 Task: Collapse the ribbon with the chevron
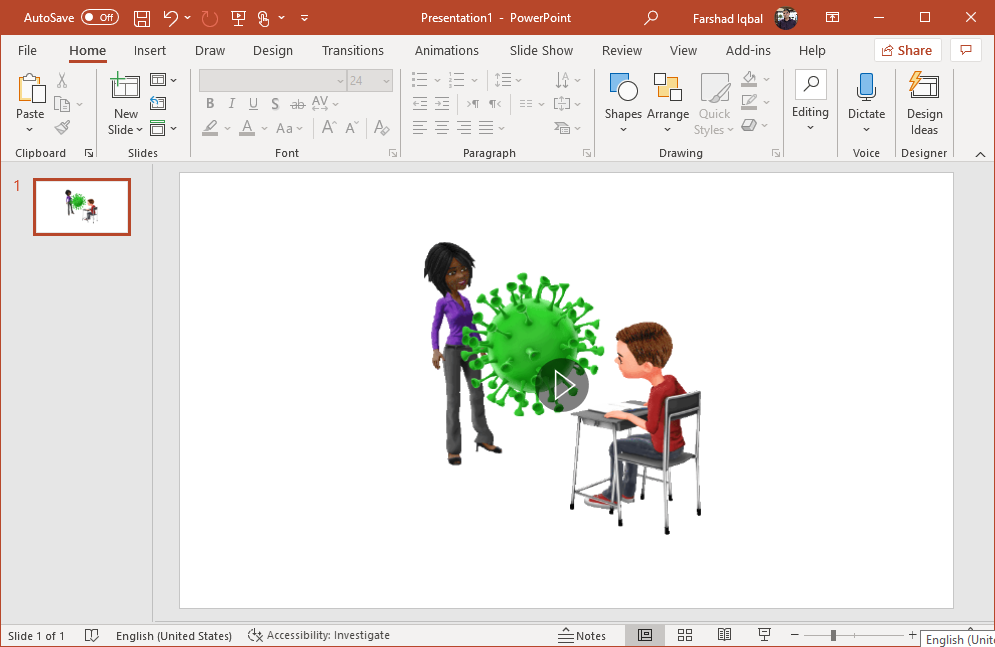tap(979, 154)
